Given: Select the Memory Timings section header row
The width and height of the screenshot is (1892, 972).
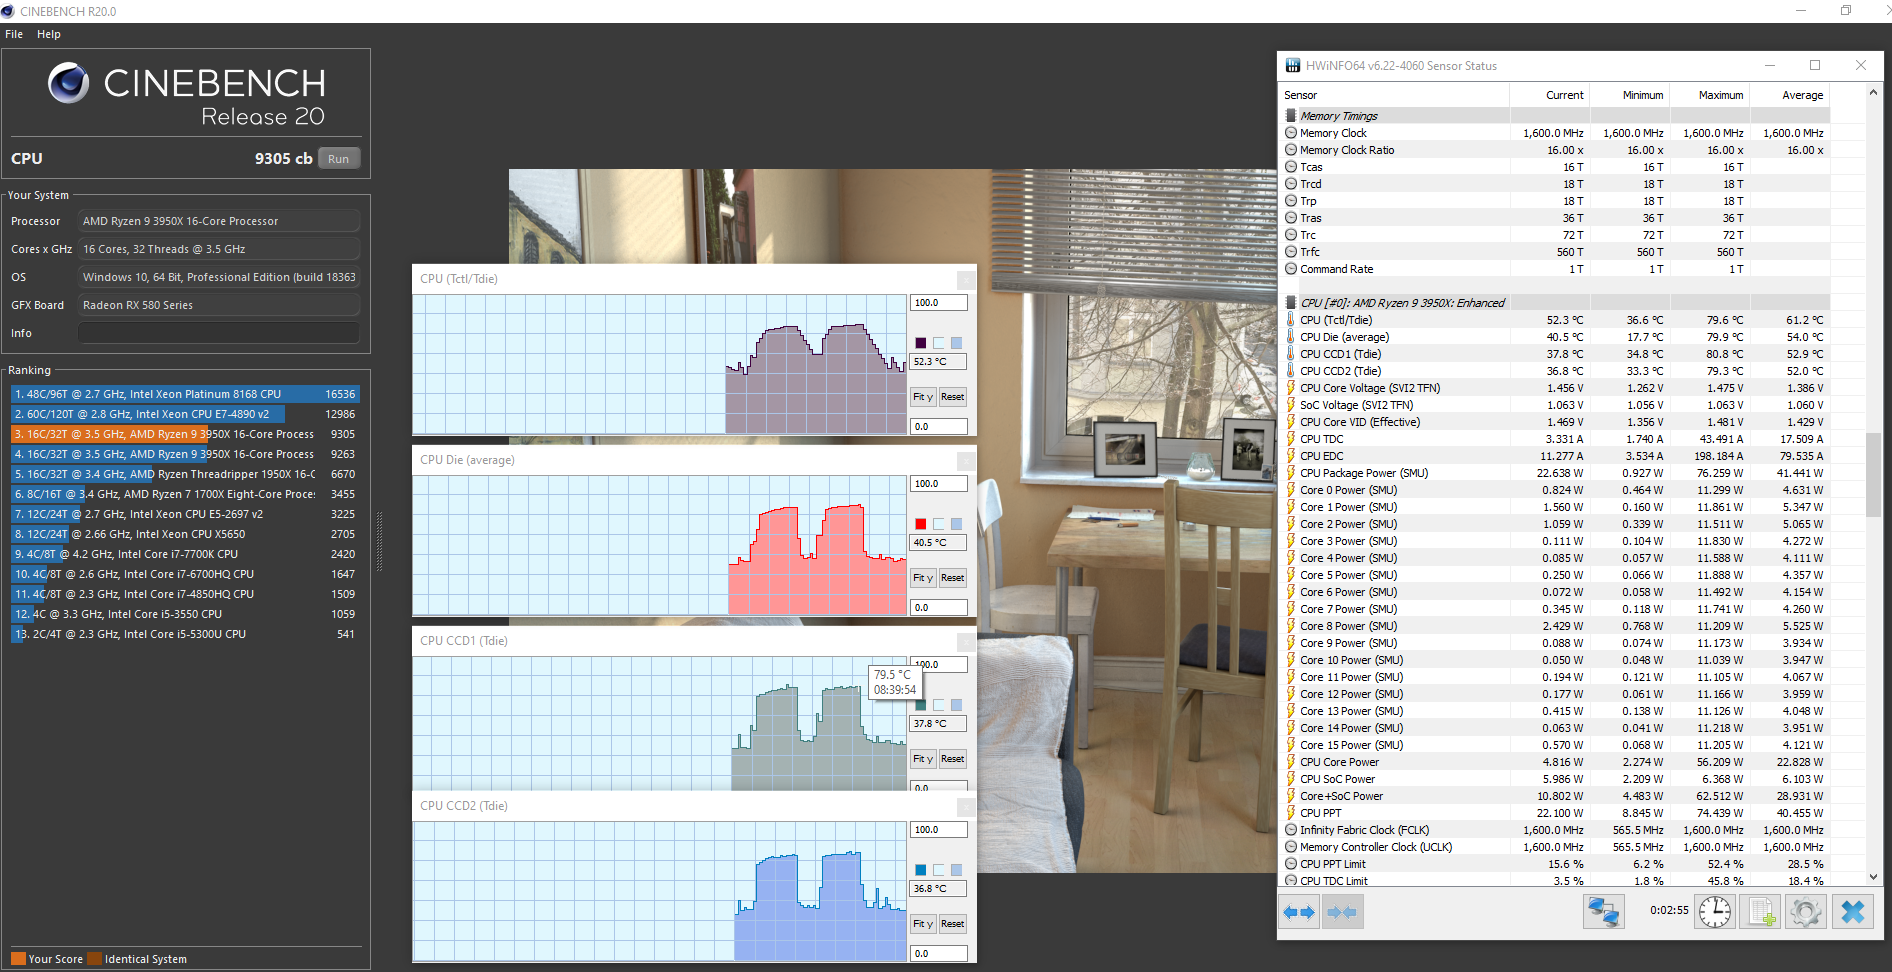Looking at the screenshot, I should click(x=1338, y=116).
